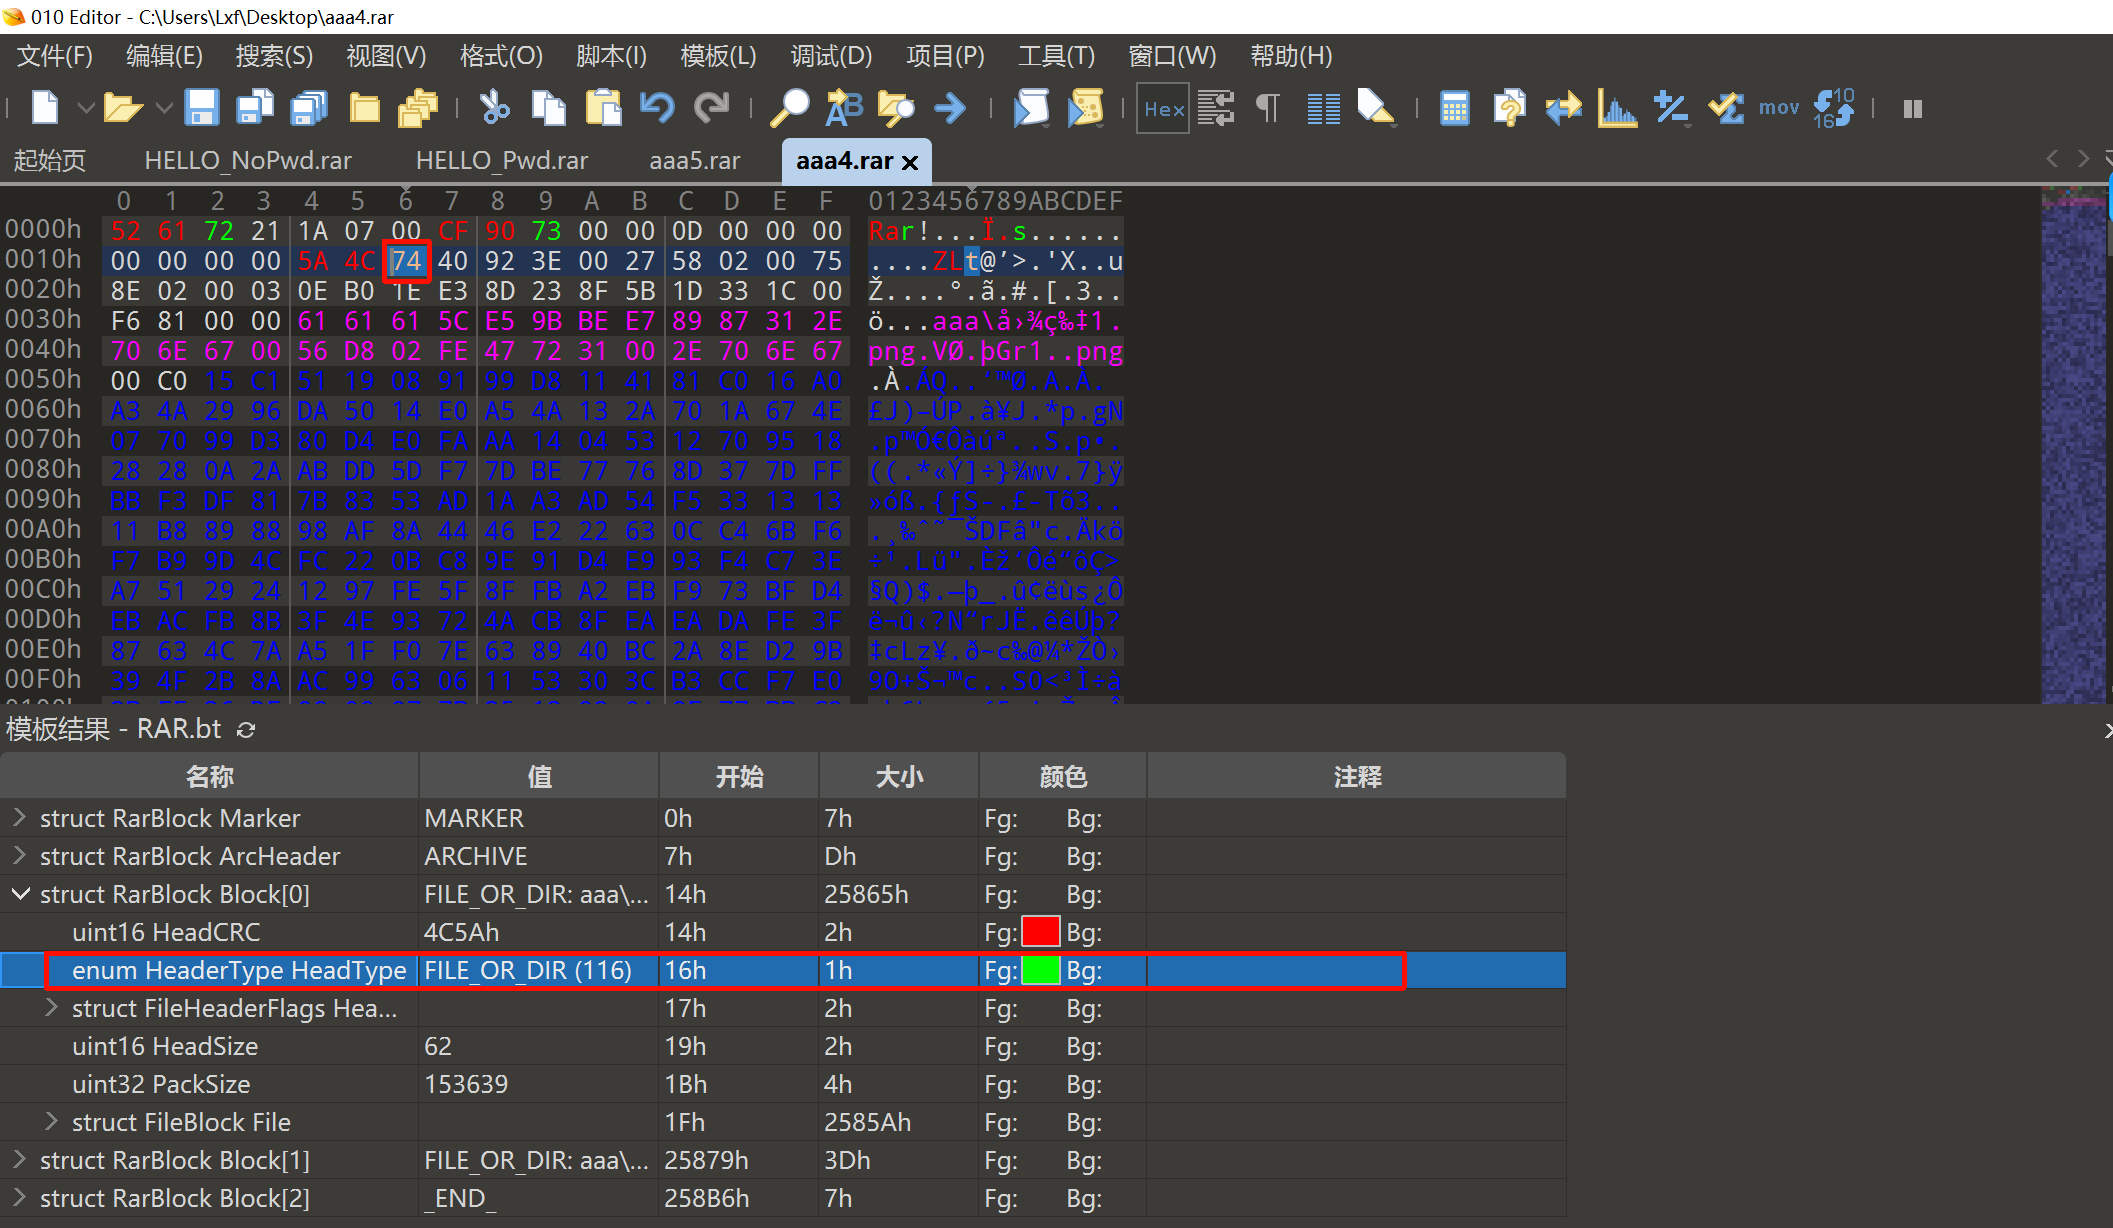Toggle Hex edit mode button
2113x1228 pixels.
[1164, 108]
